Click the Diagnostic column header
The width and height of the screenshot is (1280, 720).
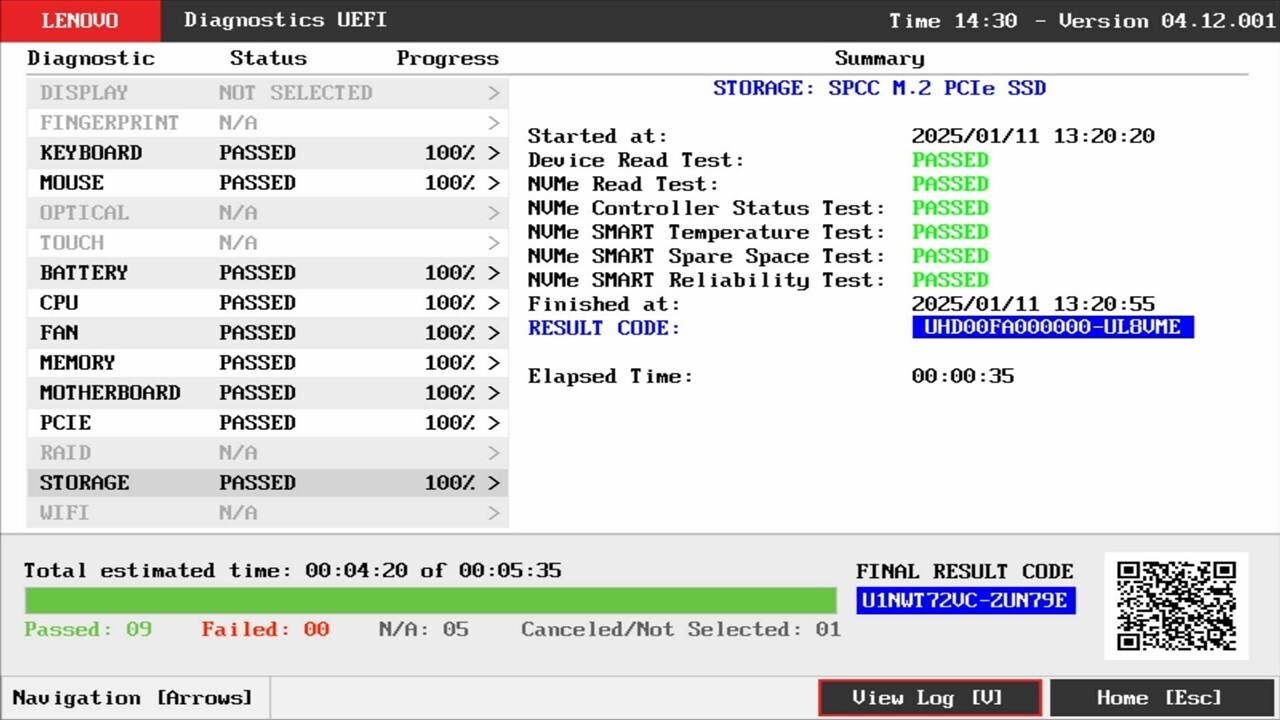click(91, 58)
